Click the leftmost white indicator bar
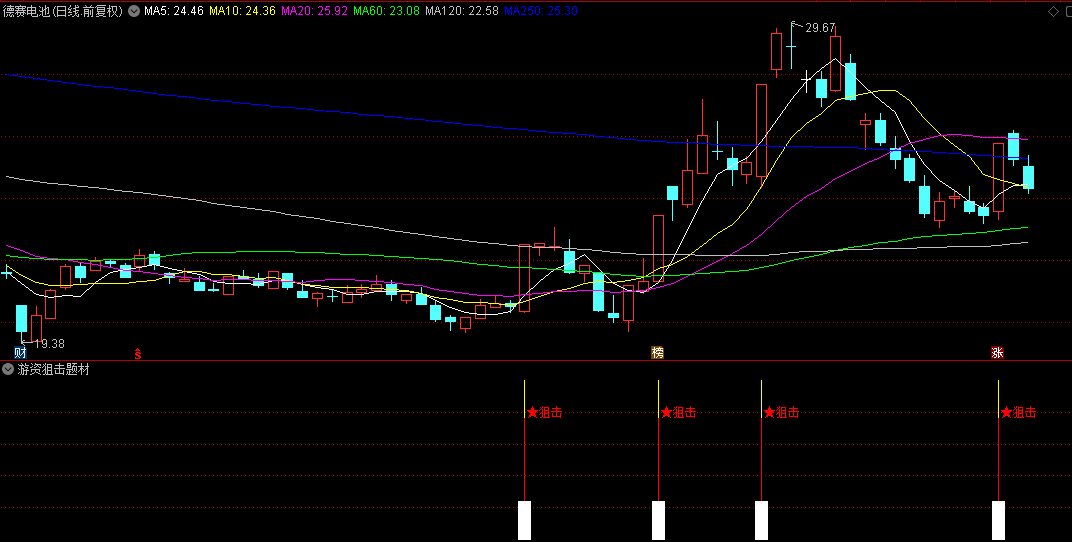Viewport: 1072px width, 542px height. tap(524, 520)
